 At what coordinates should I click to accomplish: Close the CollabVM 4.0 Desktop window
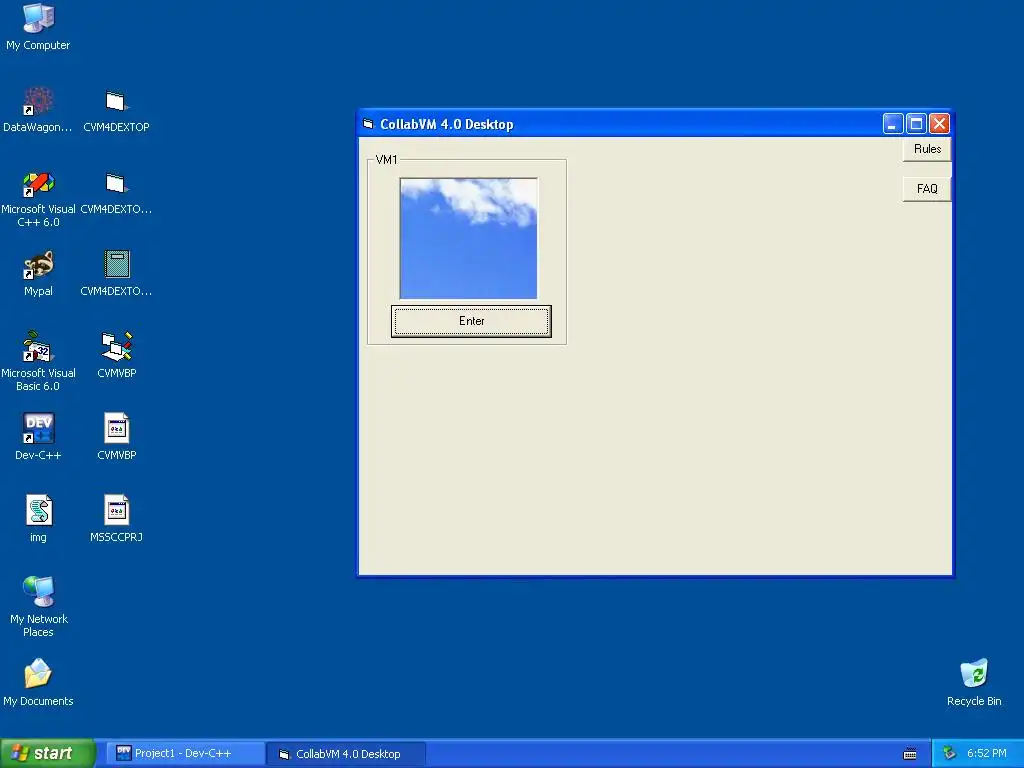click(939, 123)
